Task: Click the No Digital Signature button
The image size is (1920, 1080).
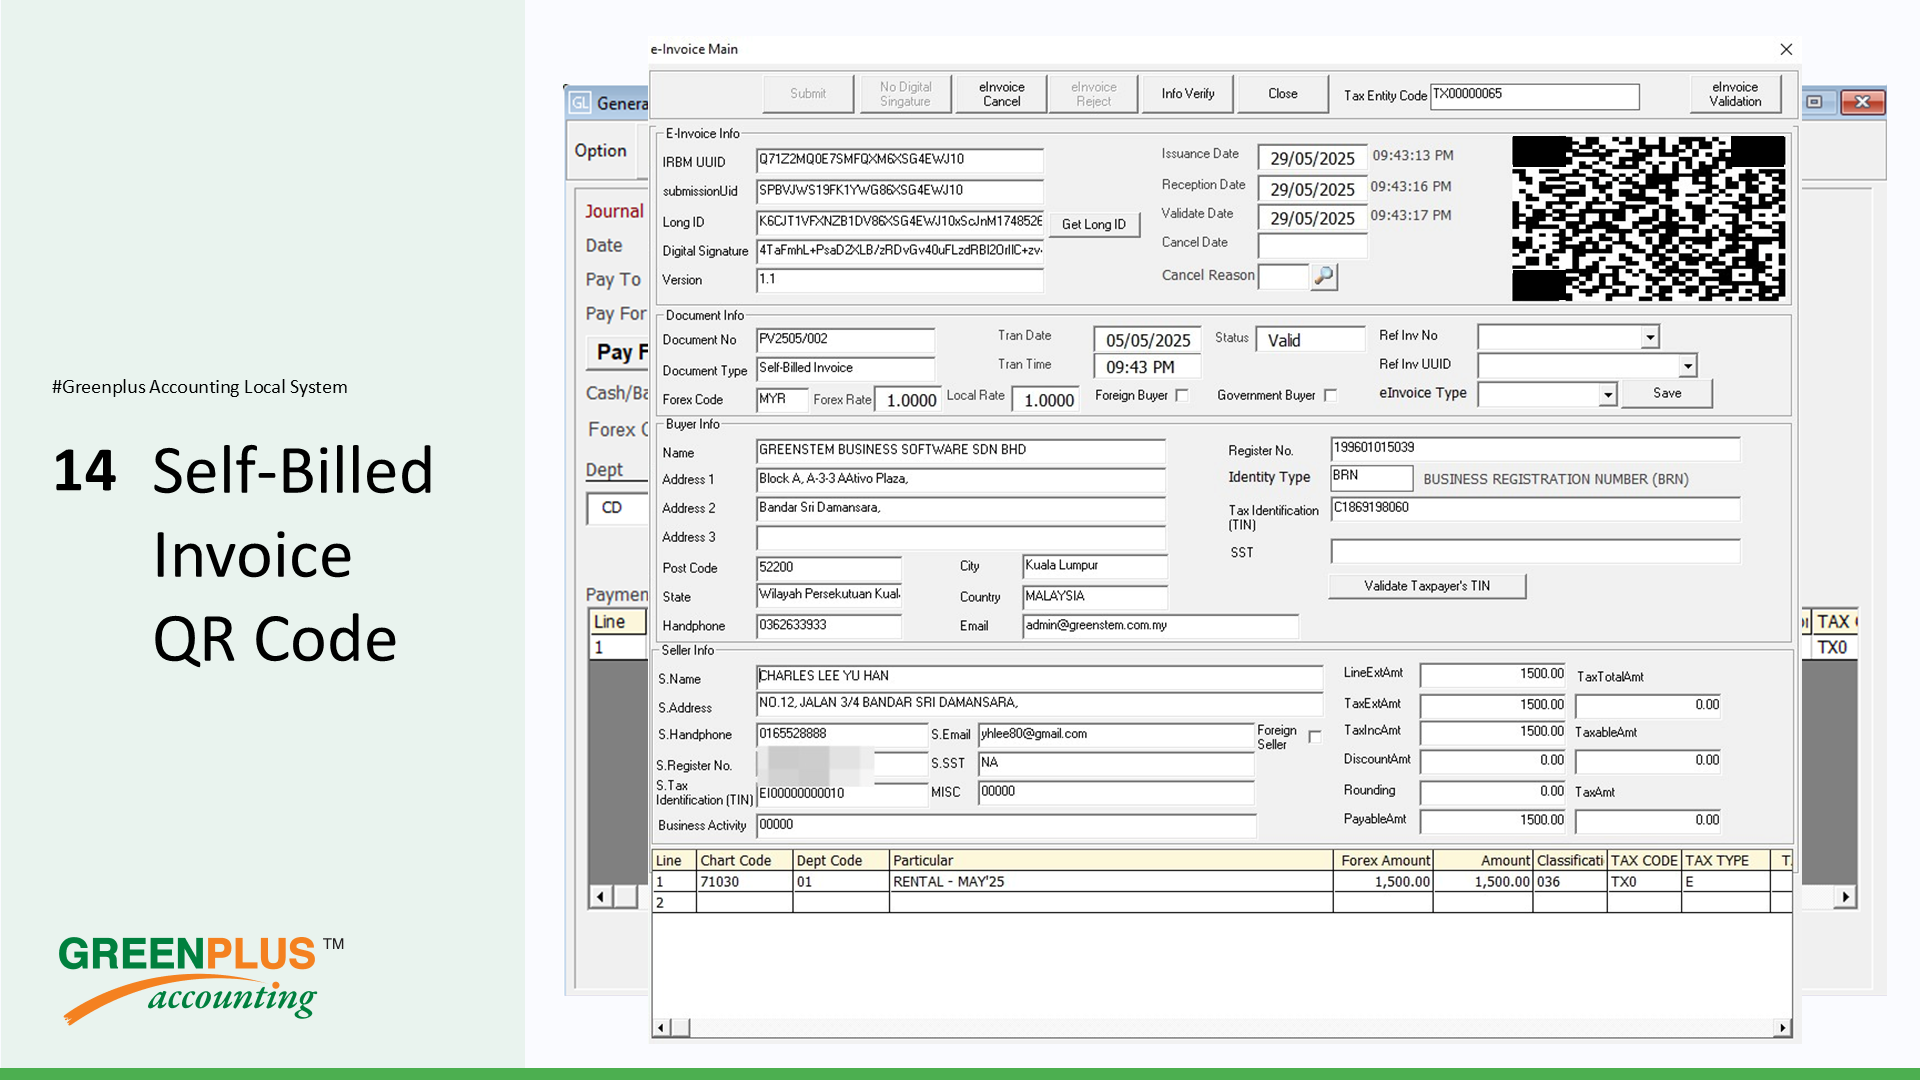Action: (905, 94)
